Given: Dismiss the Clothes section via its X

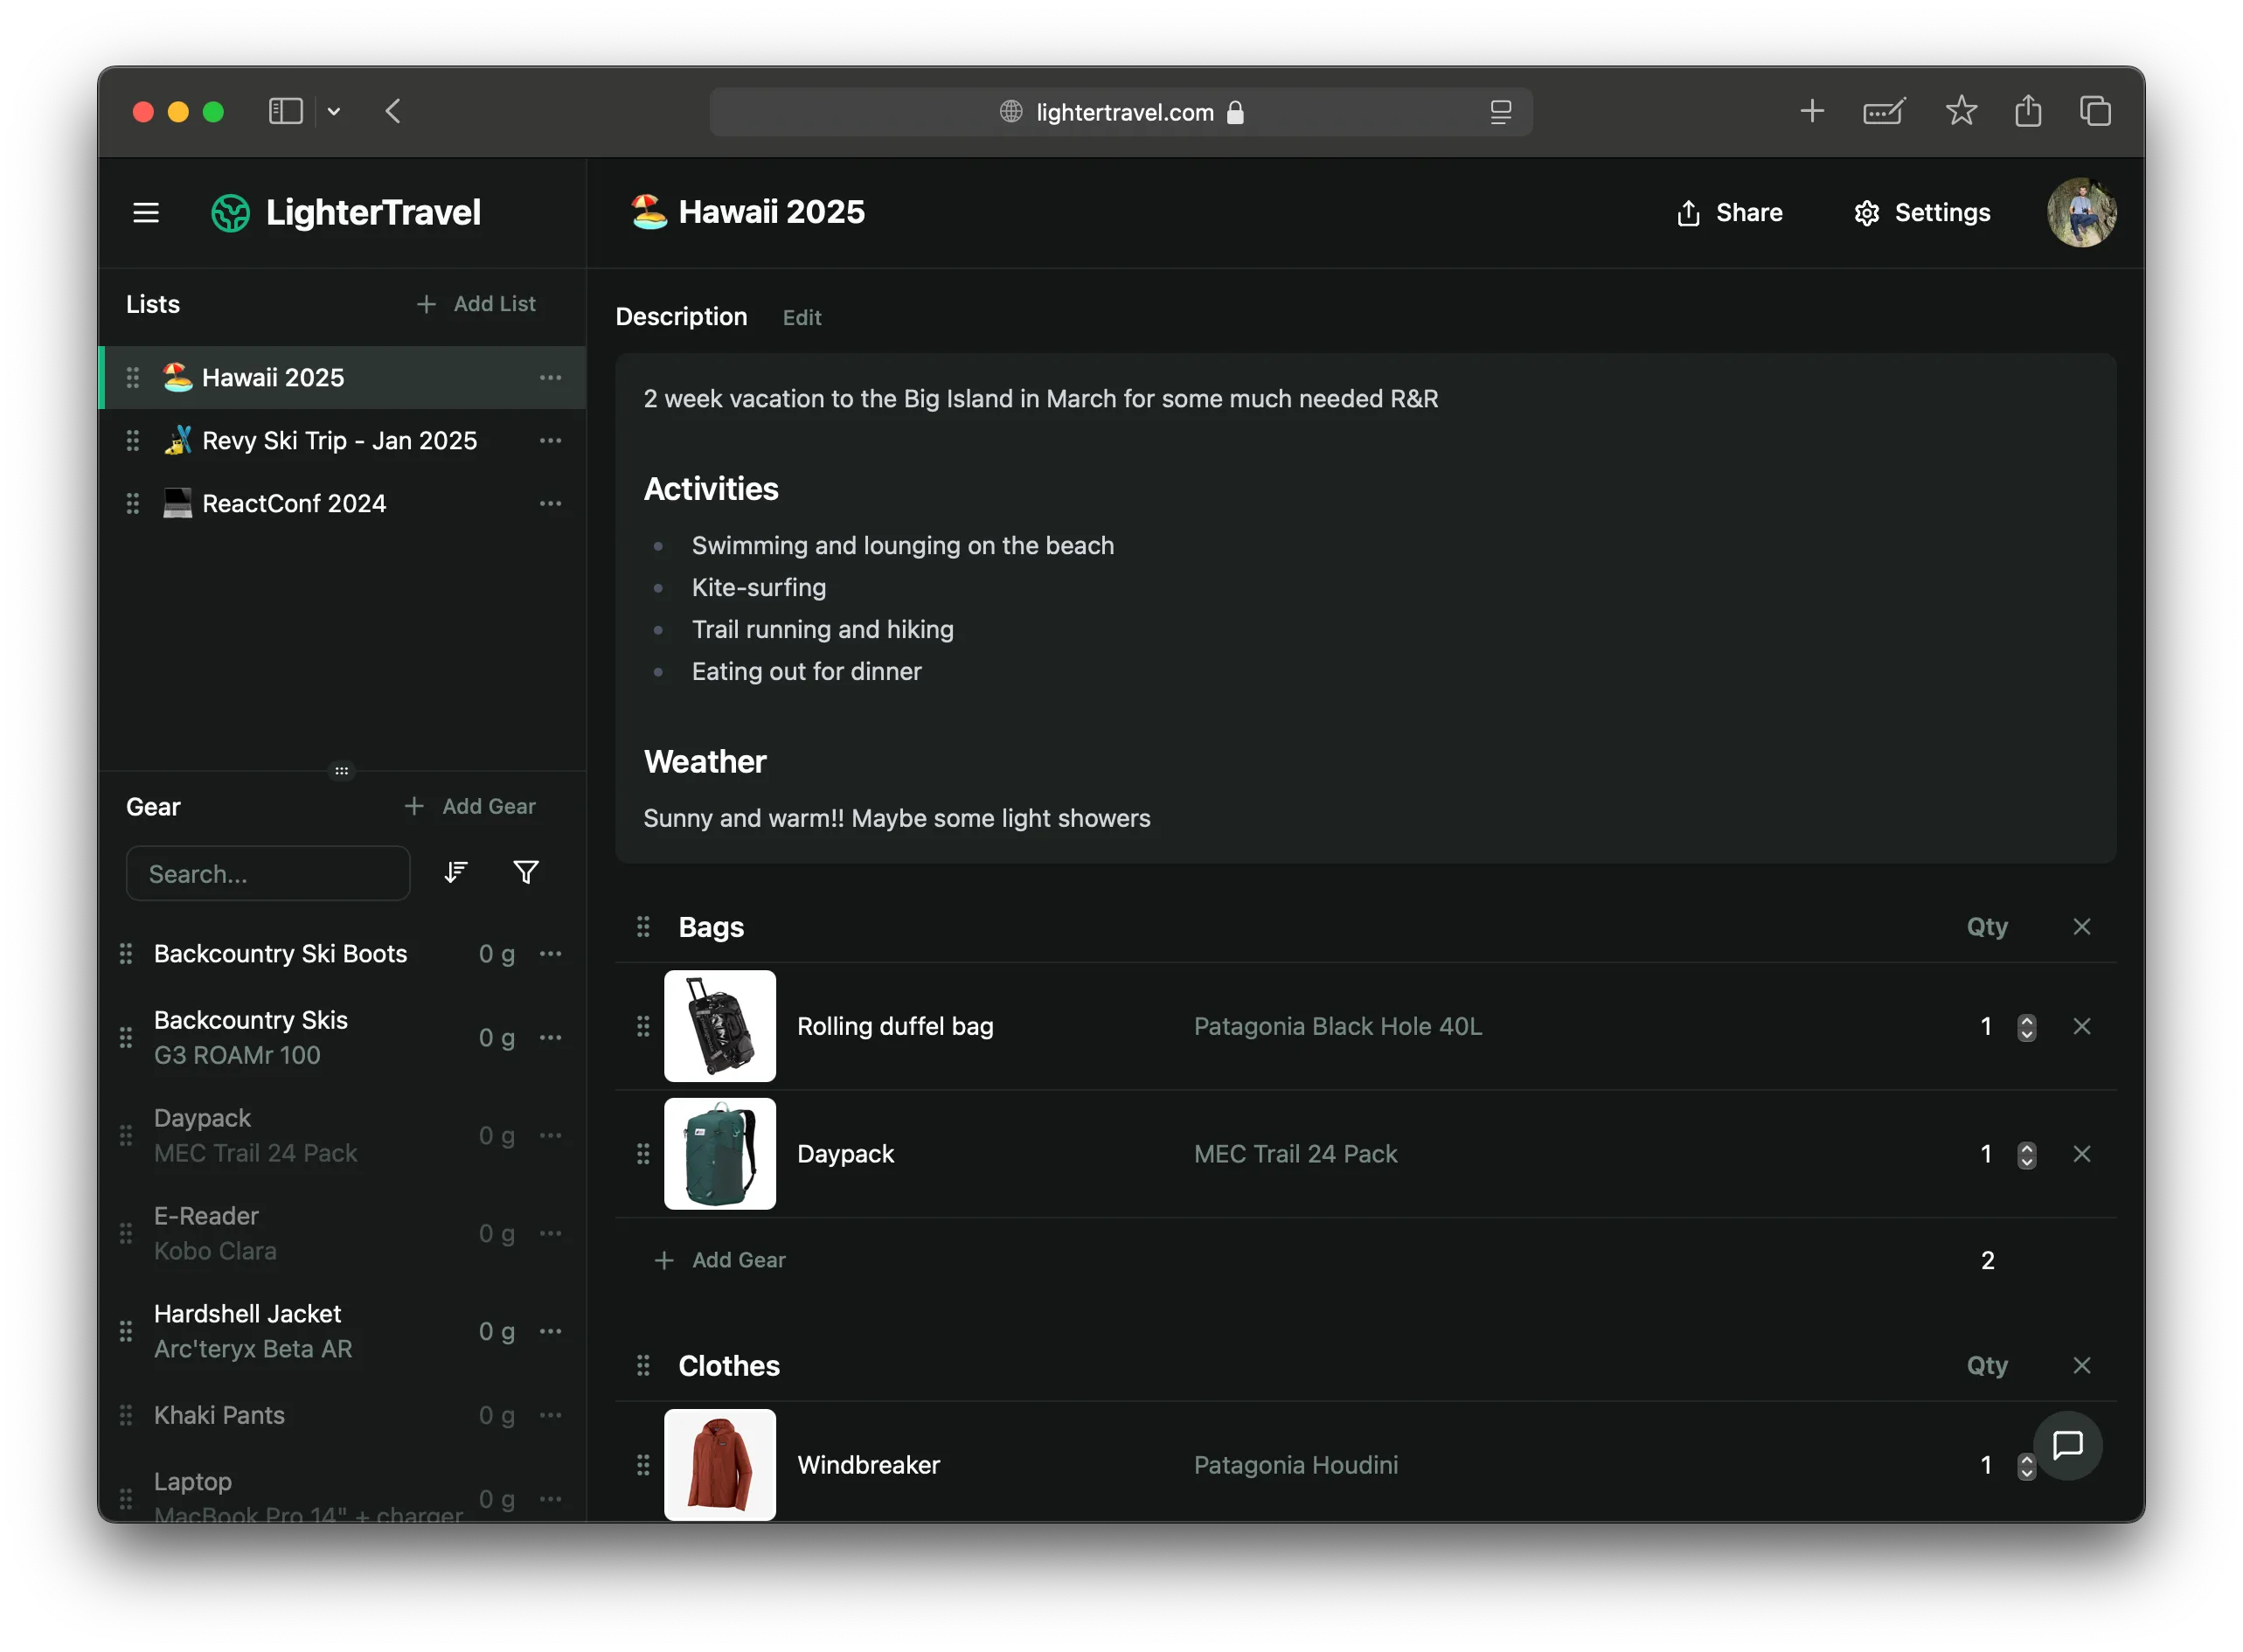Looking at the screenshot, I should click(x=2083, y=1365).
